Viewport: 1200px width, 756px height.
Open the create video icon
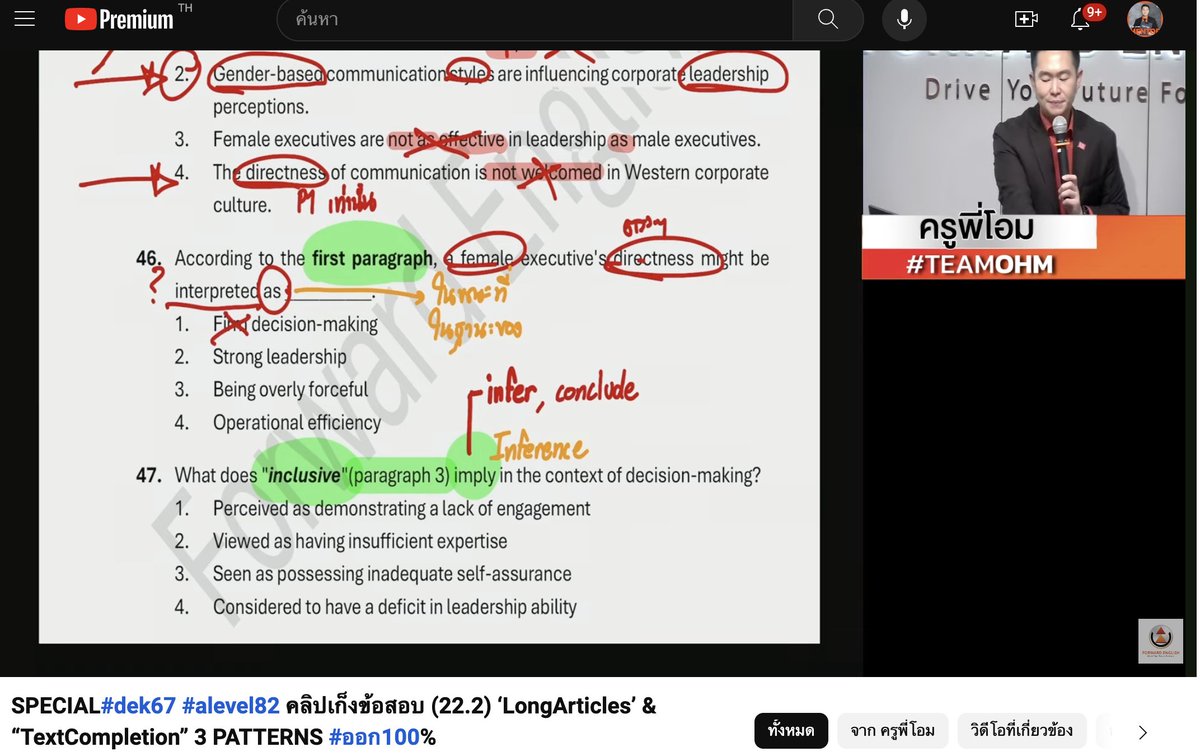point(1026,19)
